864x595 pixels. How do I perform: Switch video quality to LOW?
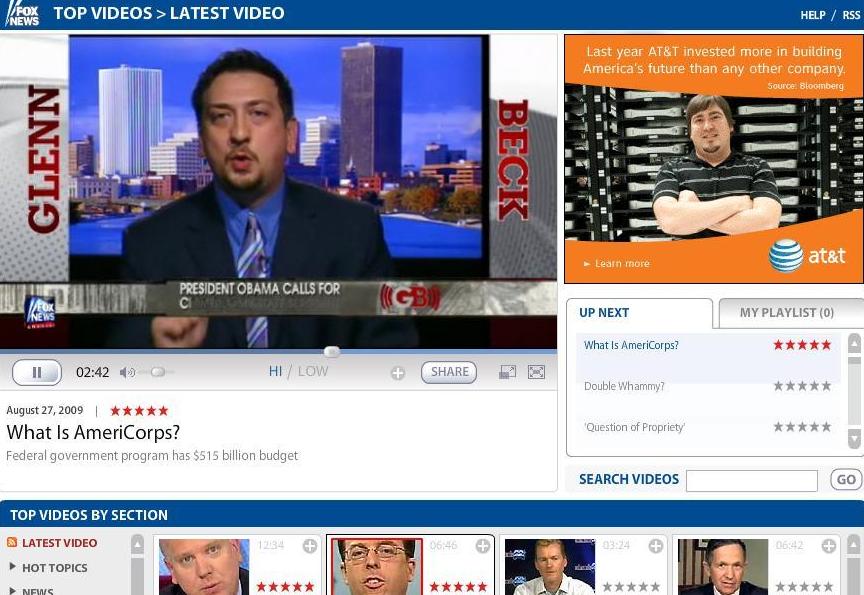tap(313, 371)
